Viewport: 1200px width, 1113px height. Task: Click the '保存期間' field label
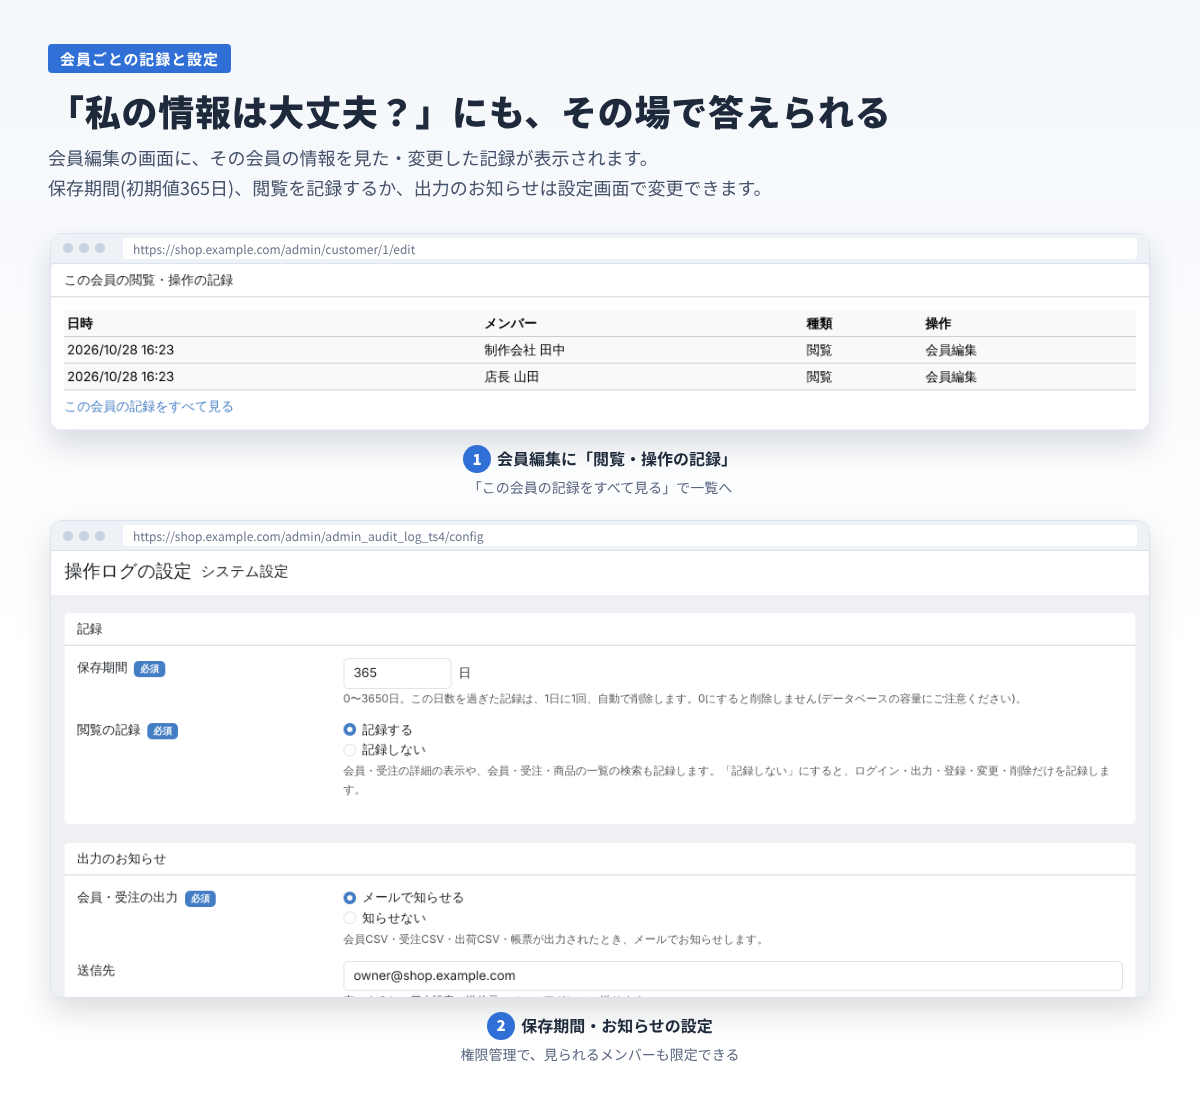click(102, 668)
